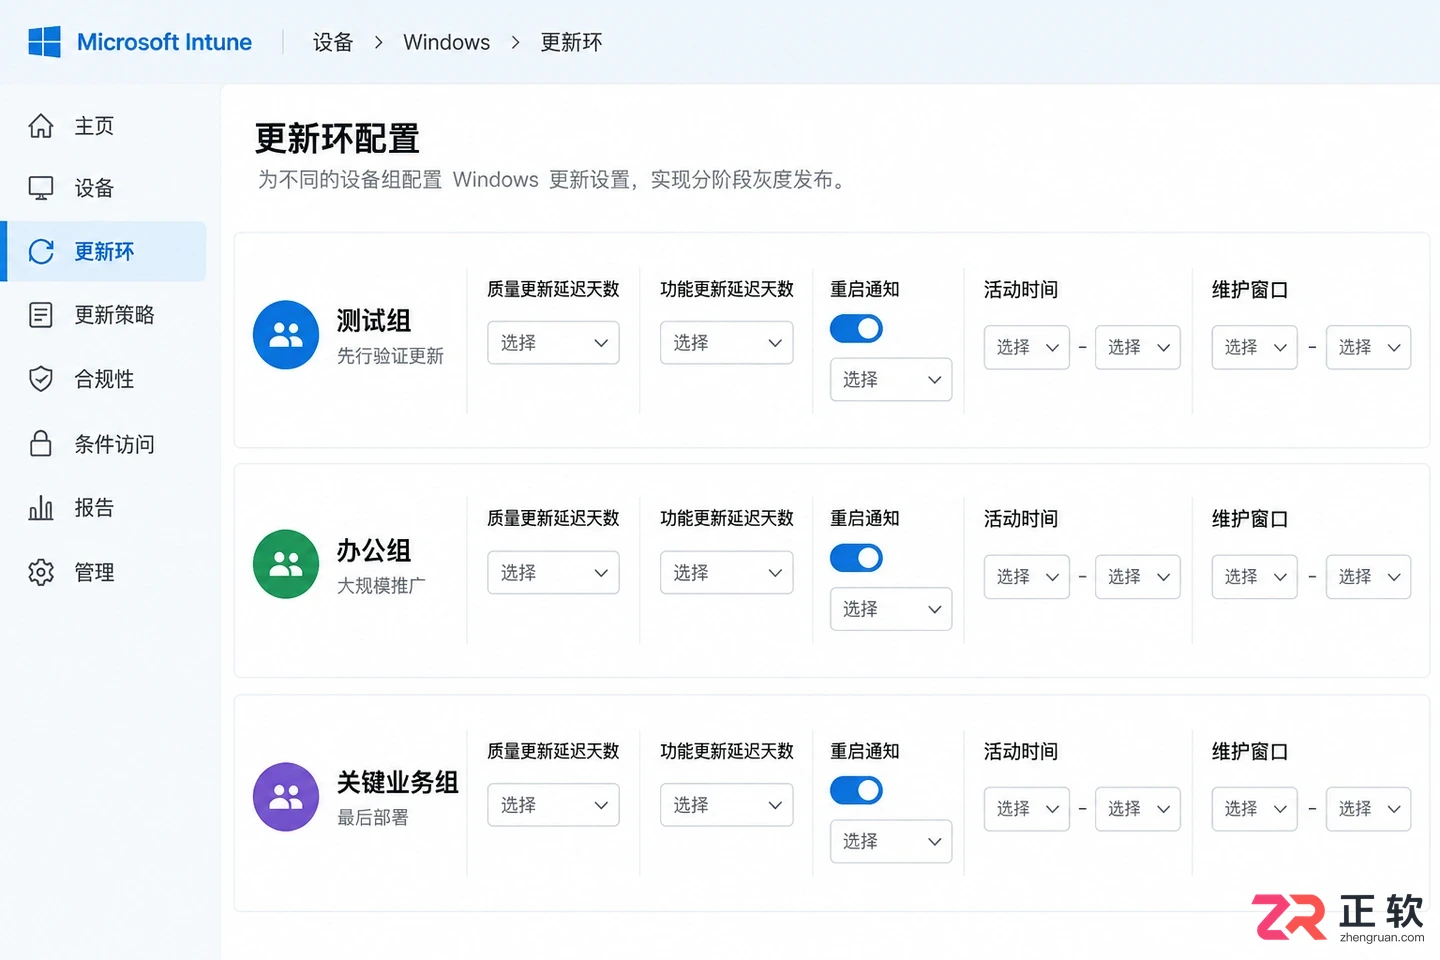Click the 关键业务组 group name

pyautogui.click(x=397, y=783)
